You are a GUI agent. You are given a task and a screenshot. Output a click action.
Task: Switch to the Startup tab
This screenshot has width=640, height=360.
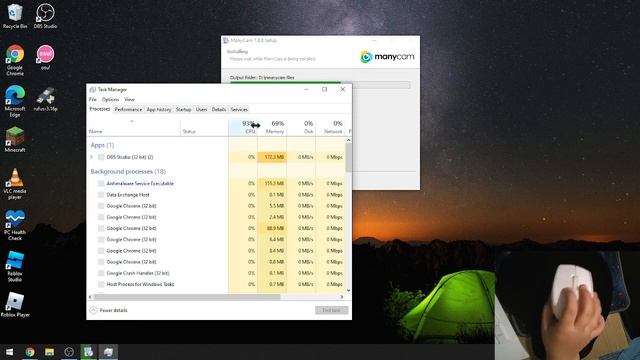click(183, 109)
